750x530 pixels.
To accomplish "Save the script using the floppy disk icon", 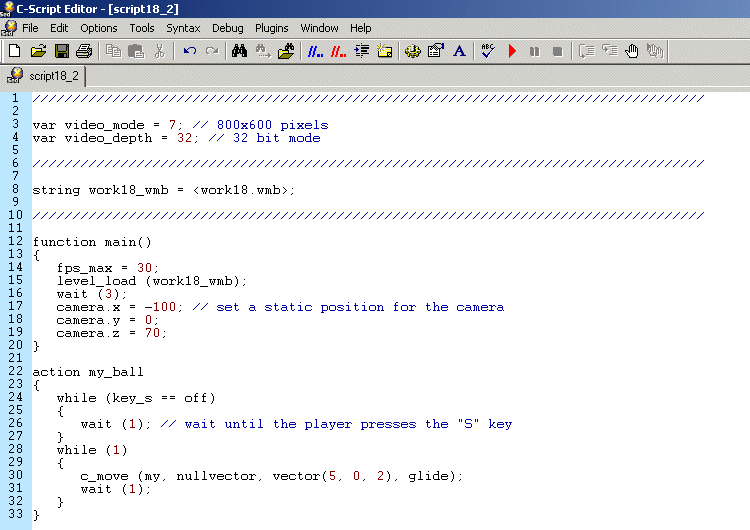I will click(x=61, y=50).
